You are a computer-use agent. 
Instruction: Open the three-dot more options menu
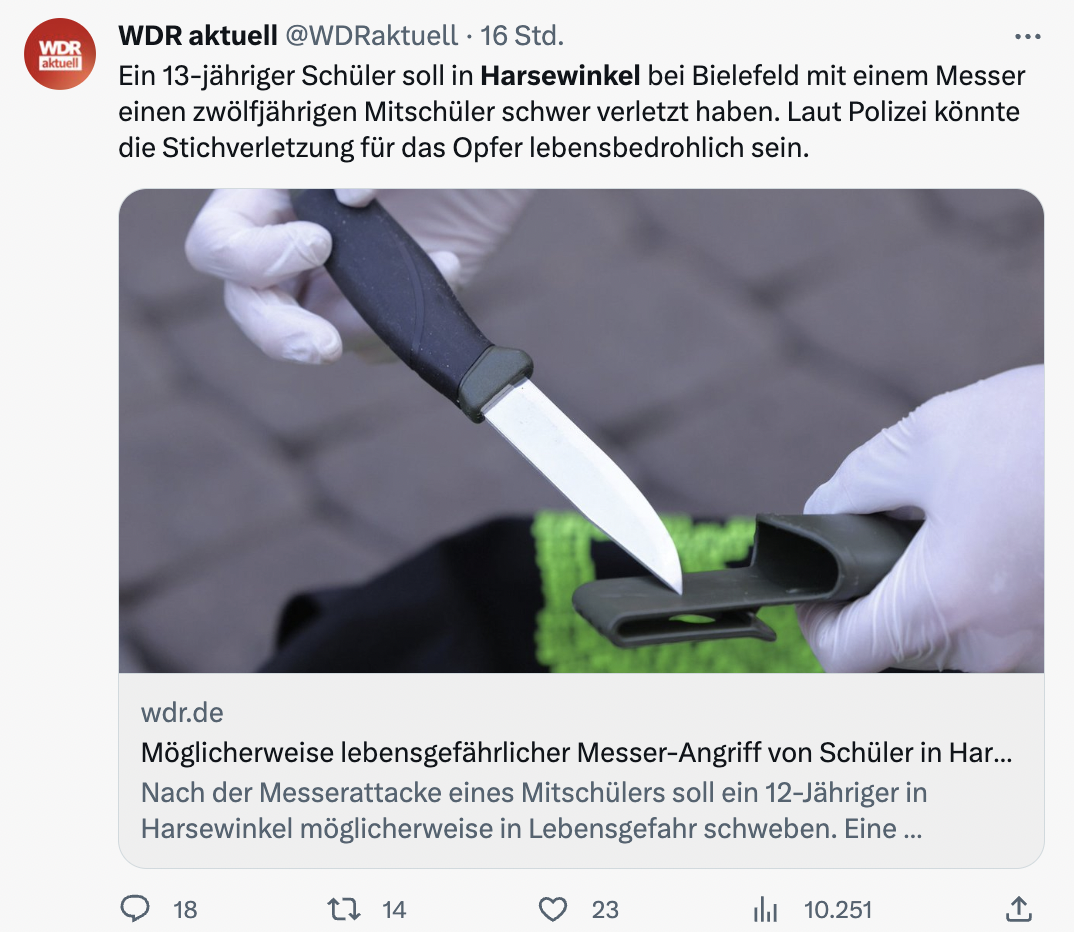click(x=1027, y=36)
